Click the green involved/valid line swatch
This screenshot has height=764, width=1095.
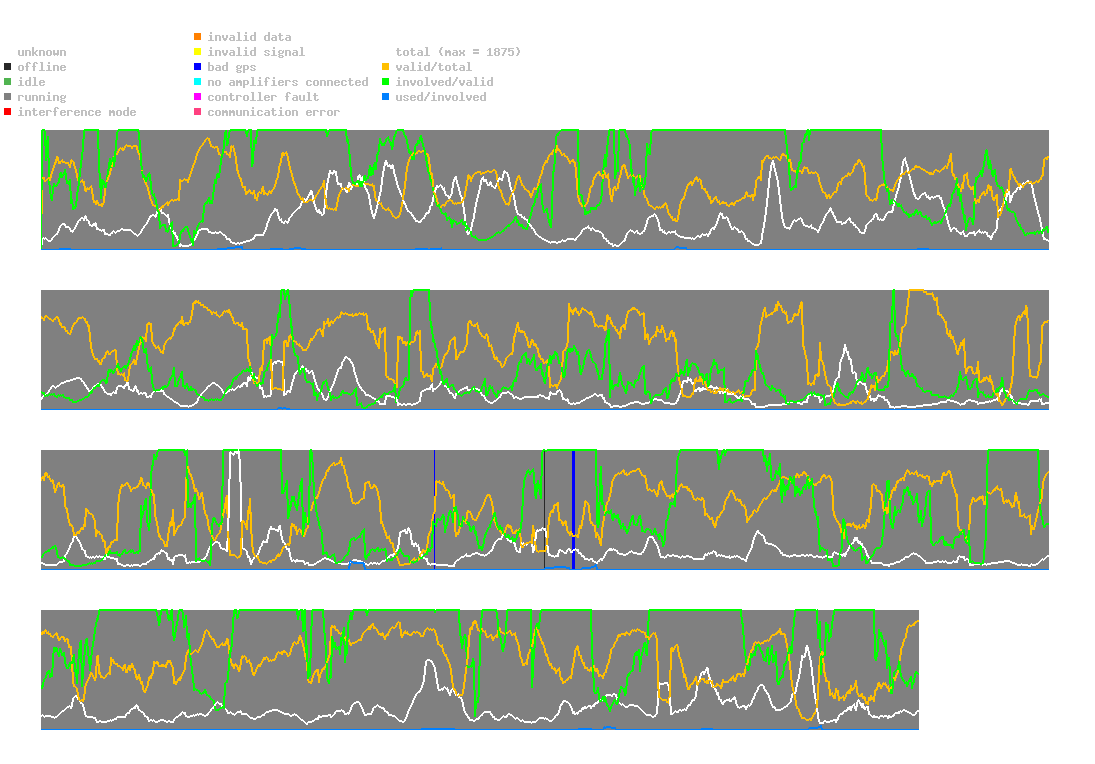pos(386,82)
